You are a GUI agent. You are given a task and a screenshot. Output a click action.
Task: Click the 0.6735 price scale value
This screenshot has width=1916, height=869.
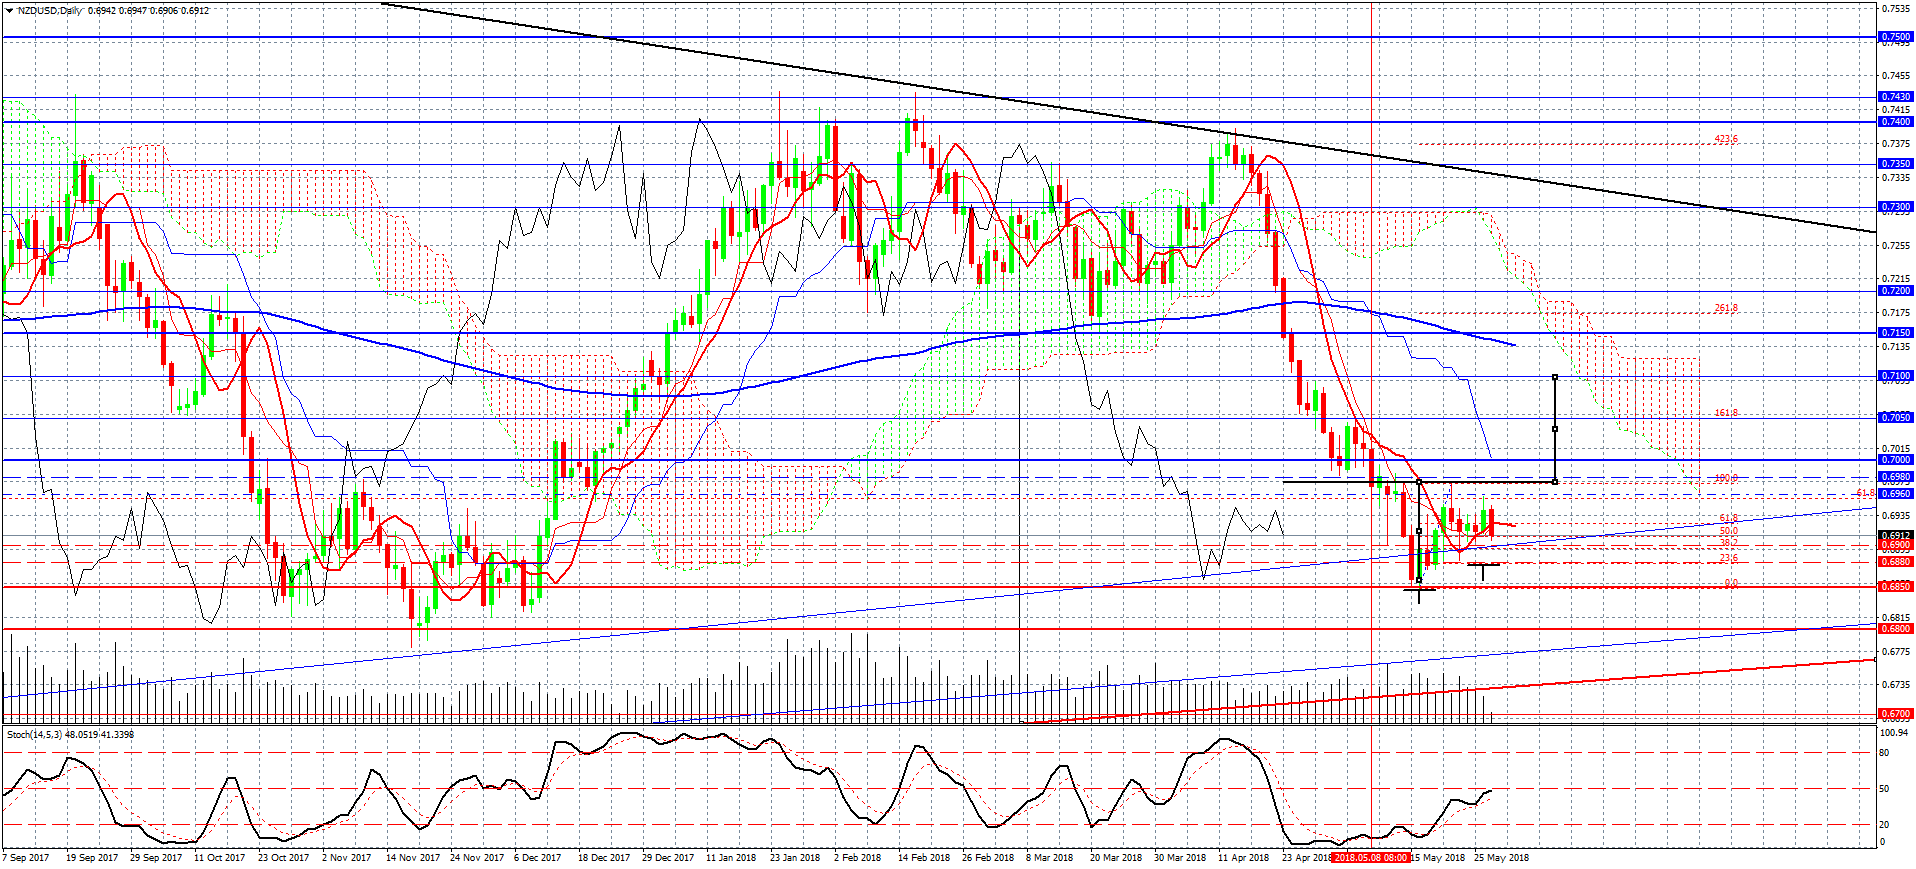[x=1896, y=685]
